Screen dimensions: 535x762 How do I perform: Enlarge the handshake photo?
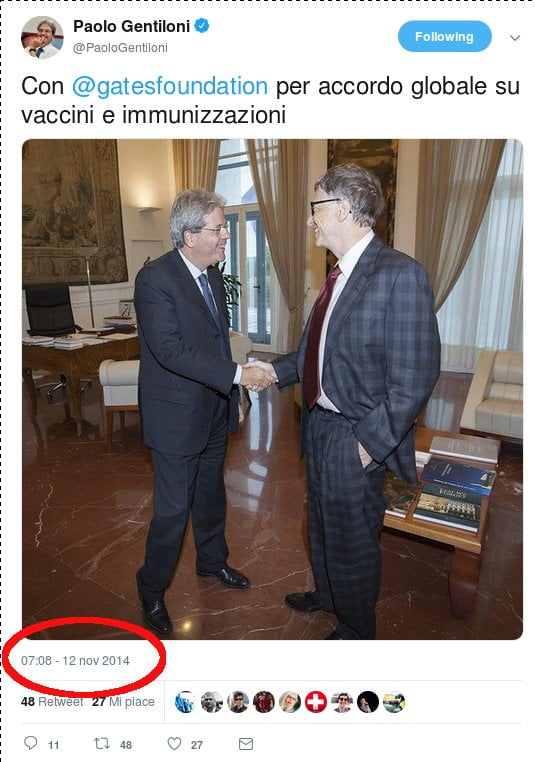(272, 389)
